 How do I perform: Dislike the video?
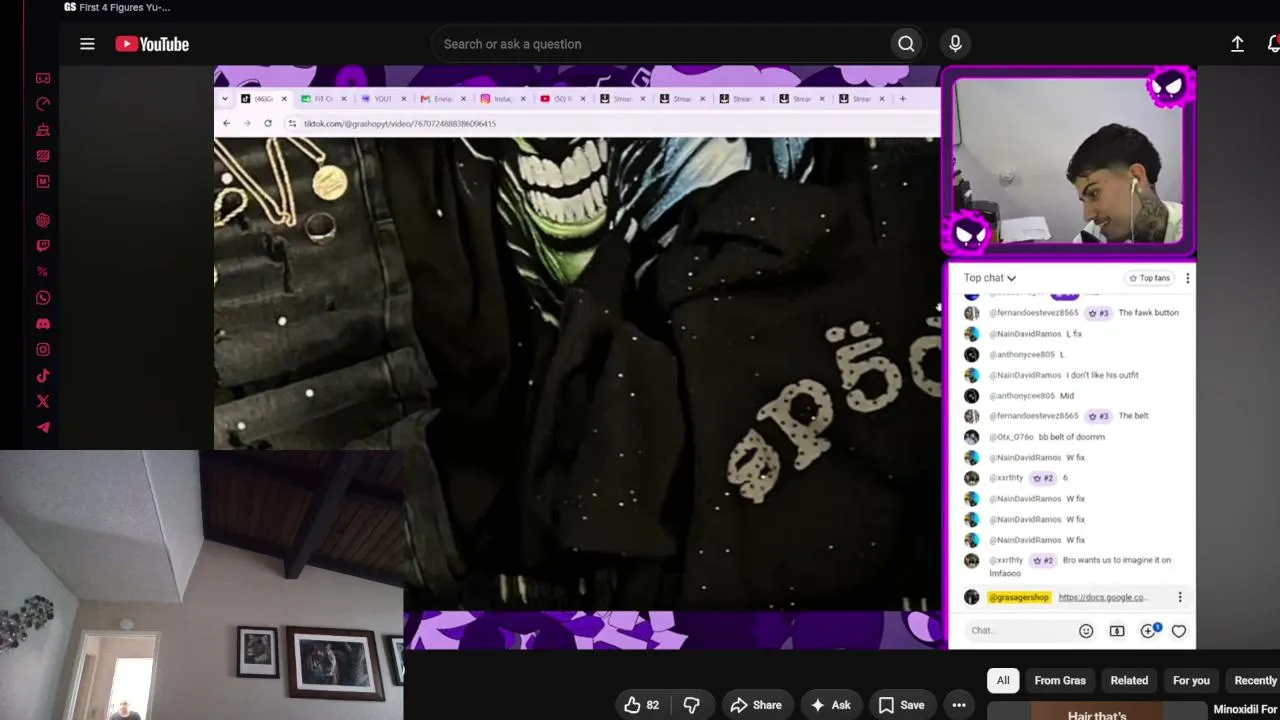691,705
